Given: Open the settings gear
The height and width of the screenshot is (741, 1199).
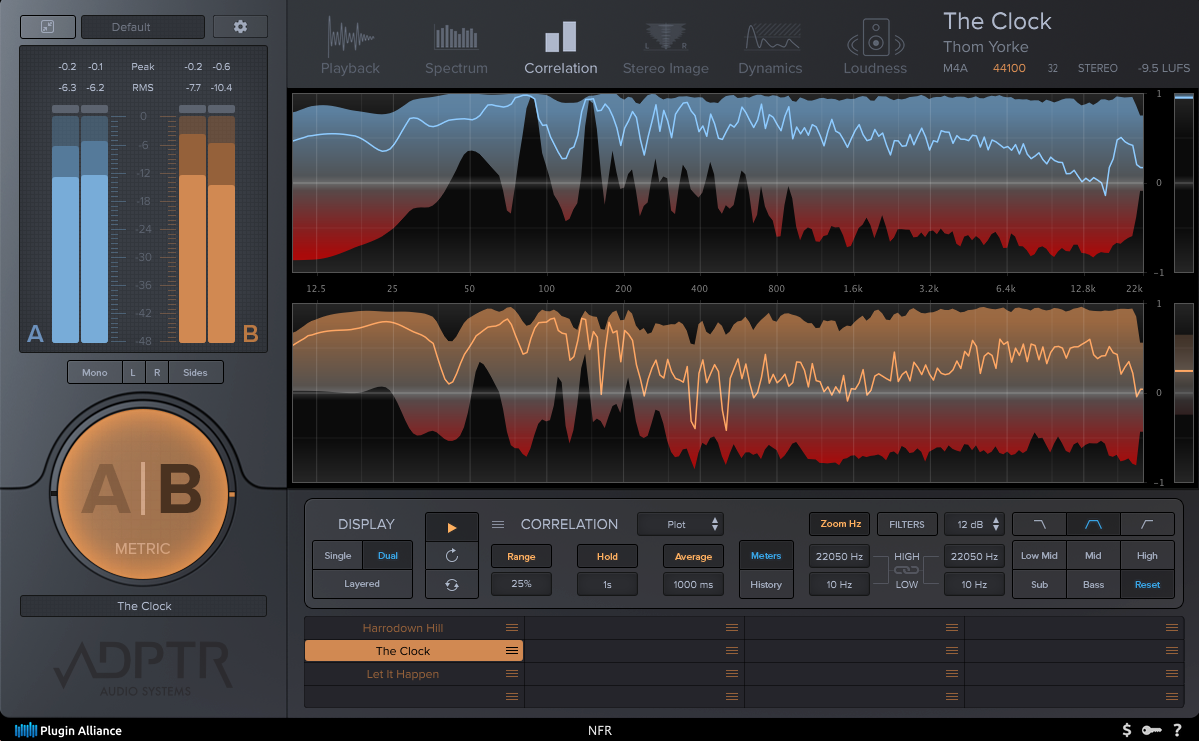Looking at the screenshot, I should (240, 27).
